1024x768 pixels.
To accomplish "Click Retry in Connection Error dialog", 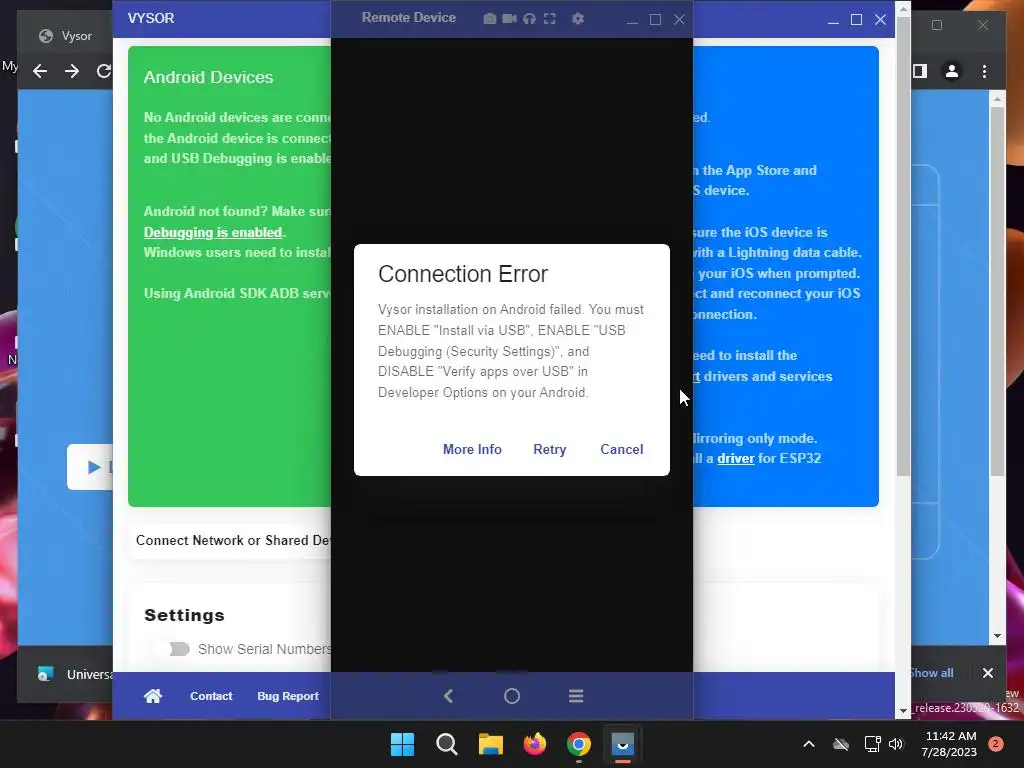I will tap(550, 449).
